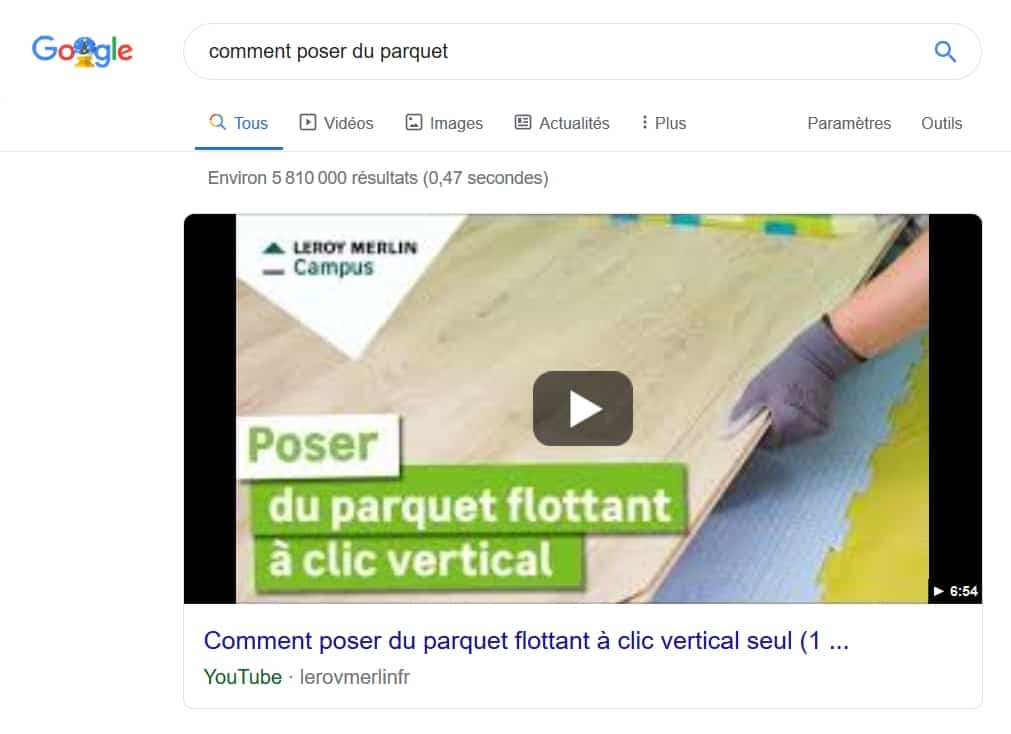Open the 'Comment poser du parquet flottant' link
Image resolution: width=1011 pixels, height=734 pixels.
point(526,640)
